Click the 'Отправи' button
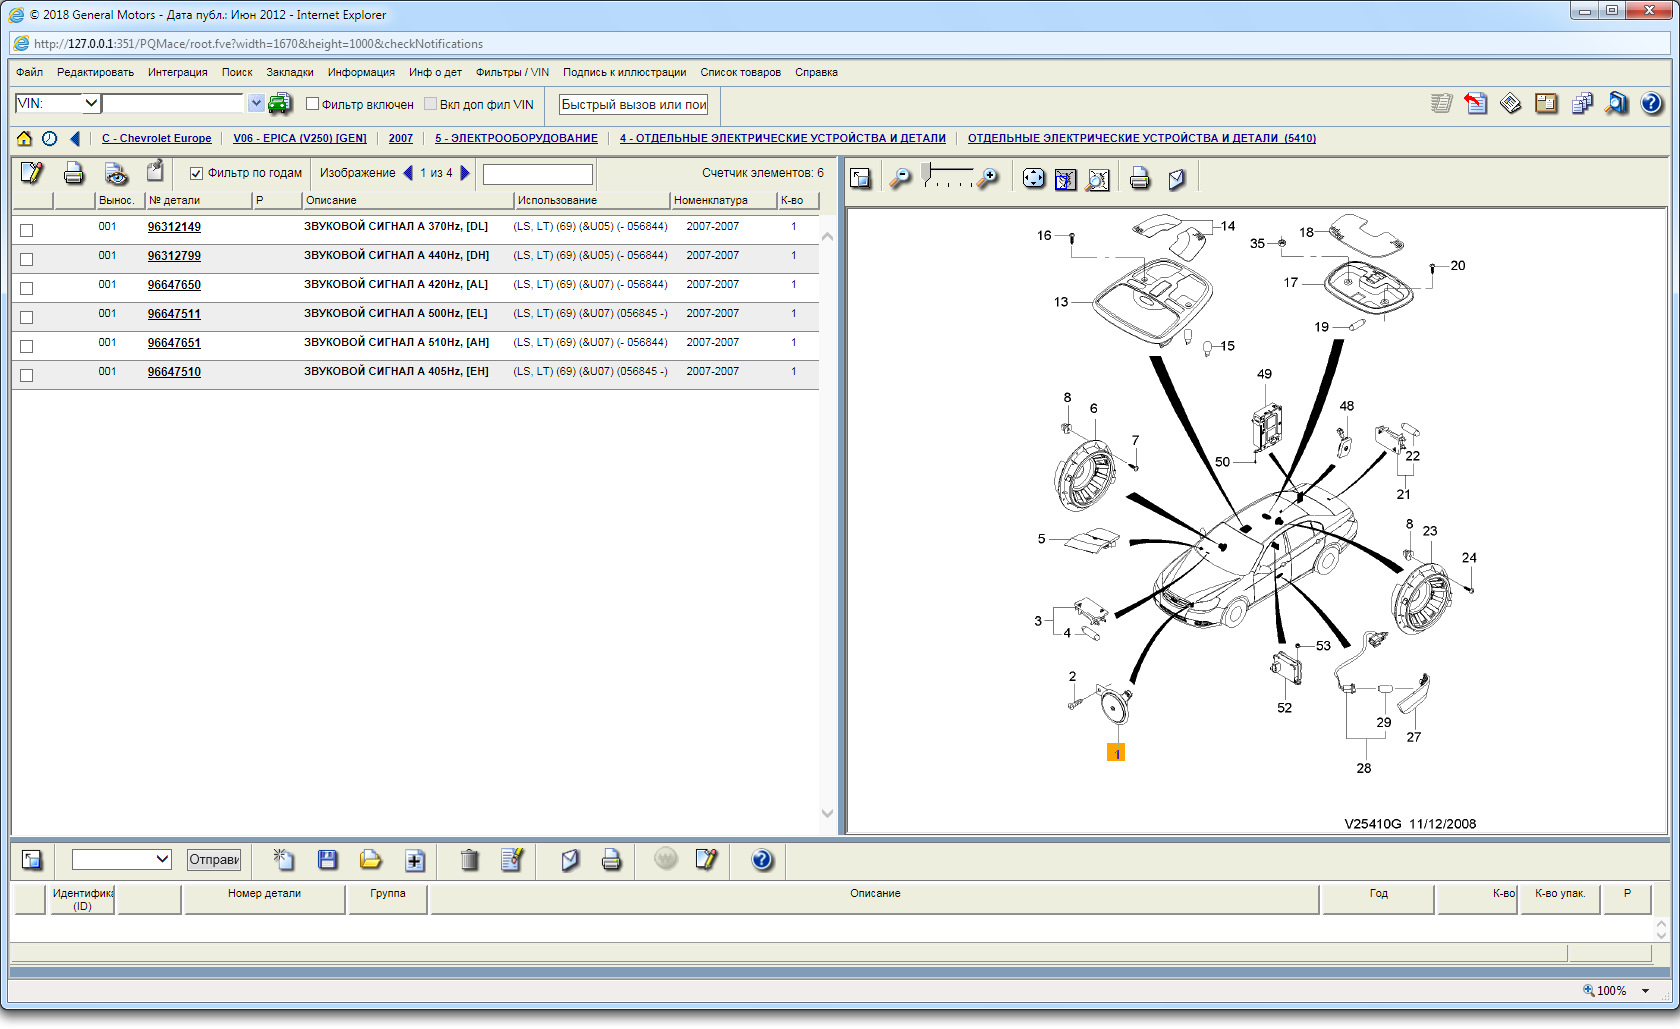 click(214, 859)
